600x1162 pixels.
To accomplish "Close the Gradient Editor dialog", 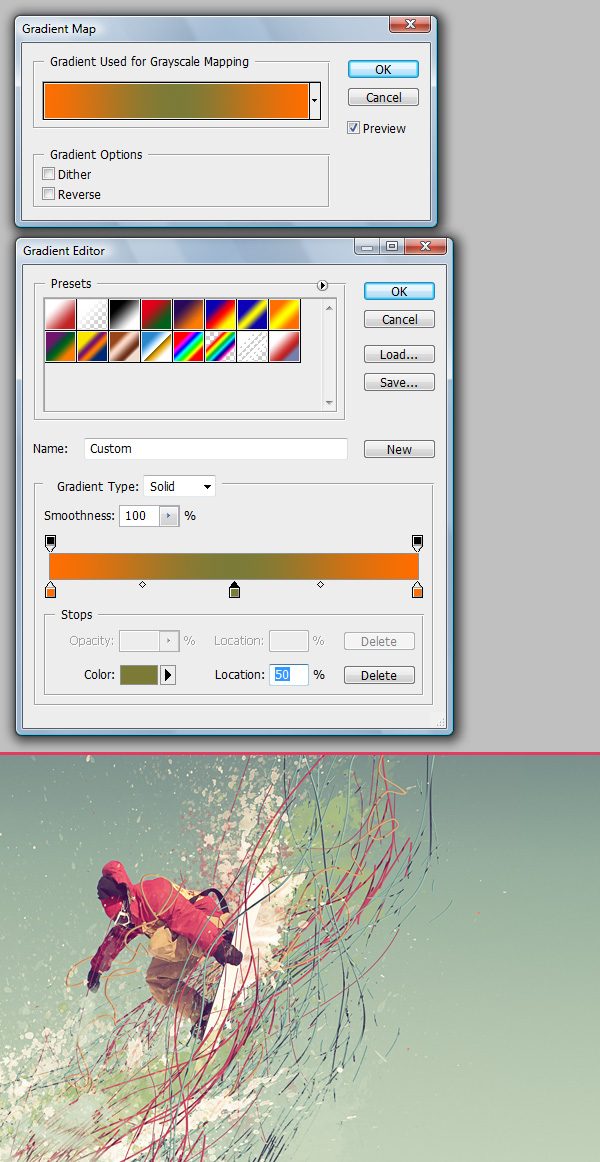I will [425, 247].
